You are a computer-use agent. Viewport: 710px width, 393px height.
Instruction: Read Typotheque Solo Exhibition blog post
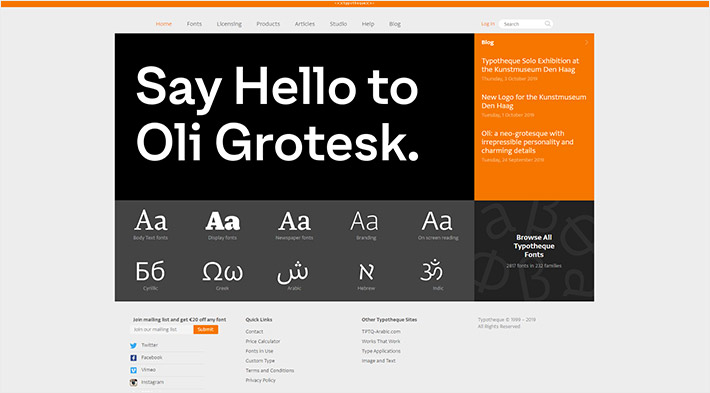pos(530,65)
